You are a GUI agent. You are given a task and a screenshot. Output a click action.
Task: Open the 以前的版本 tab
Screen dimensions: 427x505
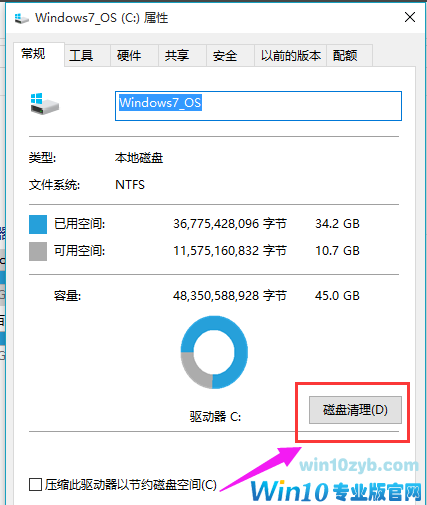[x=290, y=55]
